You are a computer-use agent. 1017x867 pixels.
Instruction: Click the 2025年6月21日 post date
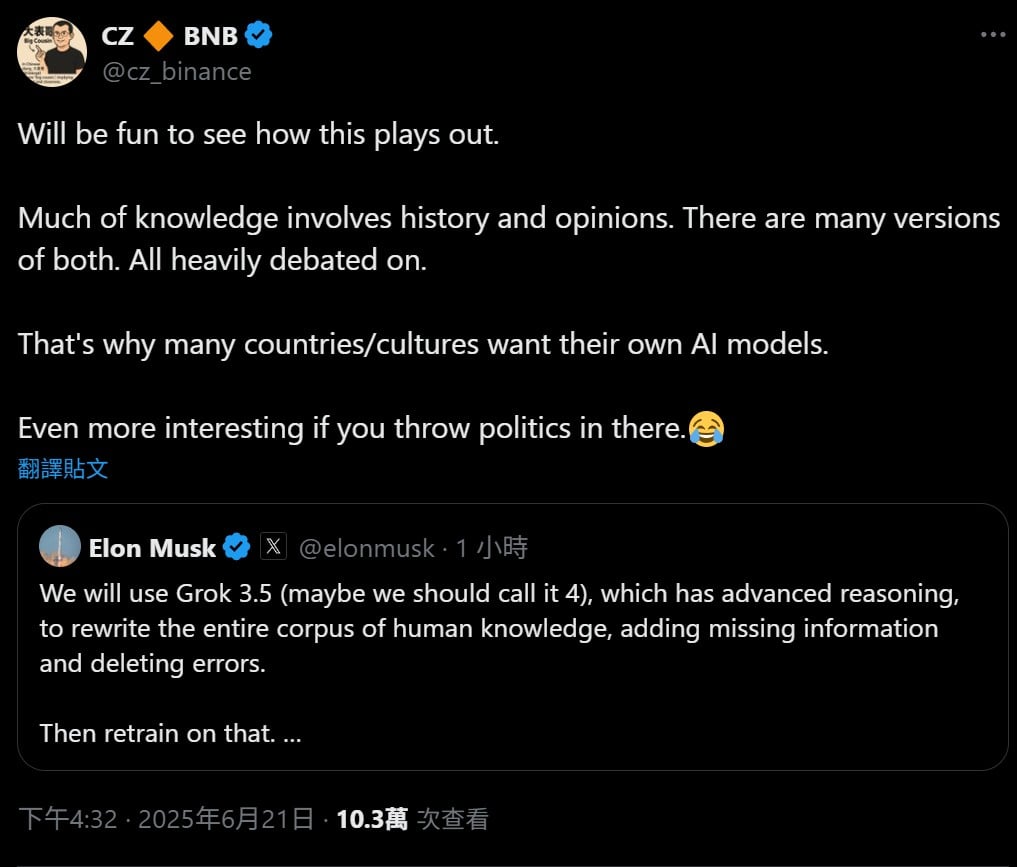tap(226, 819)
